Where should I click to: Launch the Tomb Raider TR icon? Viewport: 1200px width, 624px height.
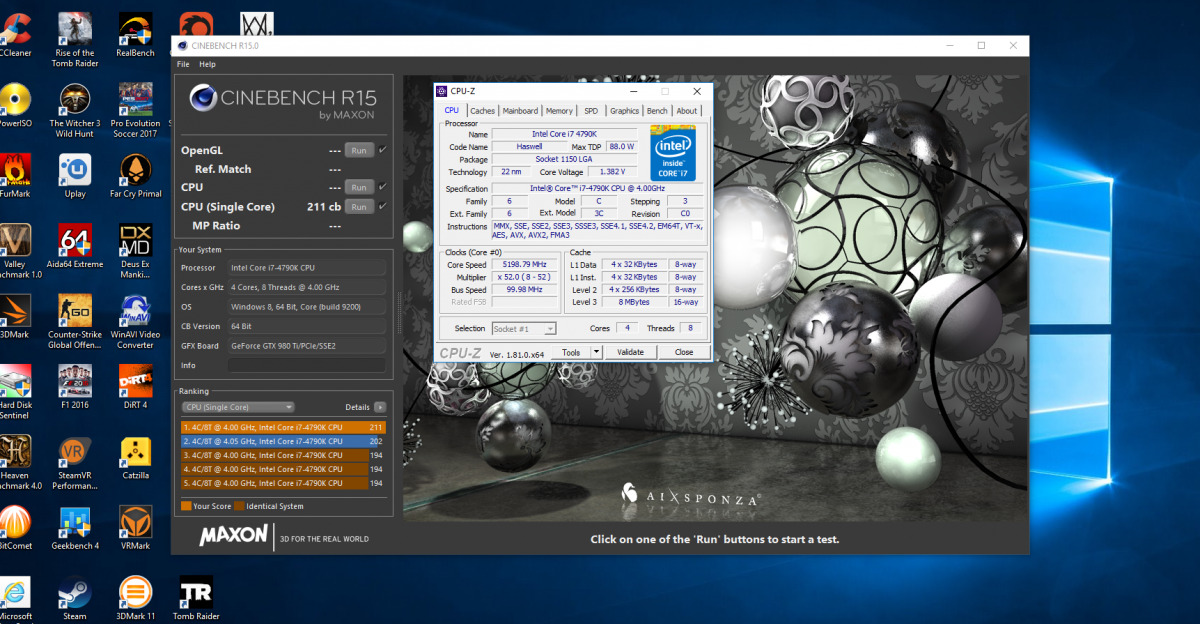195,597
